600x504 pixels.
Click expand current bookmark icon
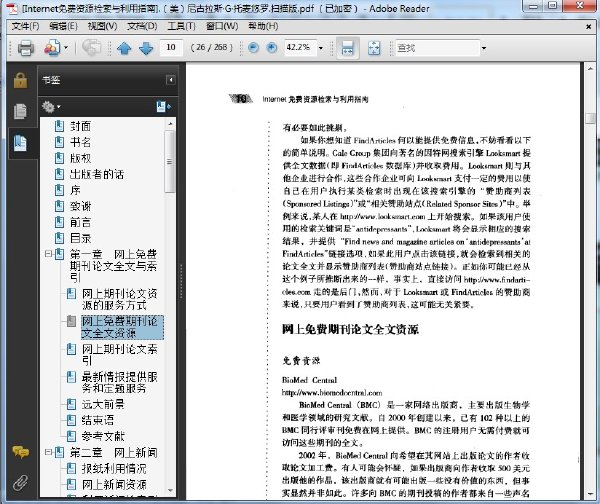coord(163,106)
